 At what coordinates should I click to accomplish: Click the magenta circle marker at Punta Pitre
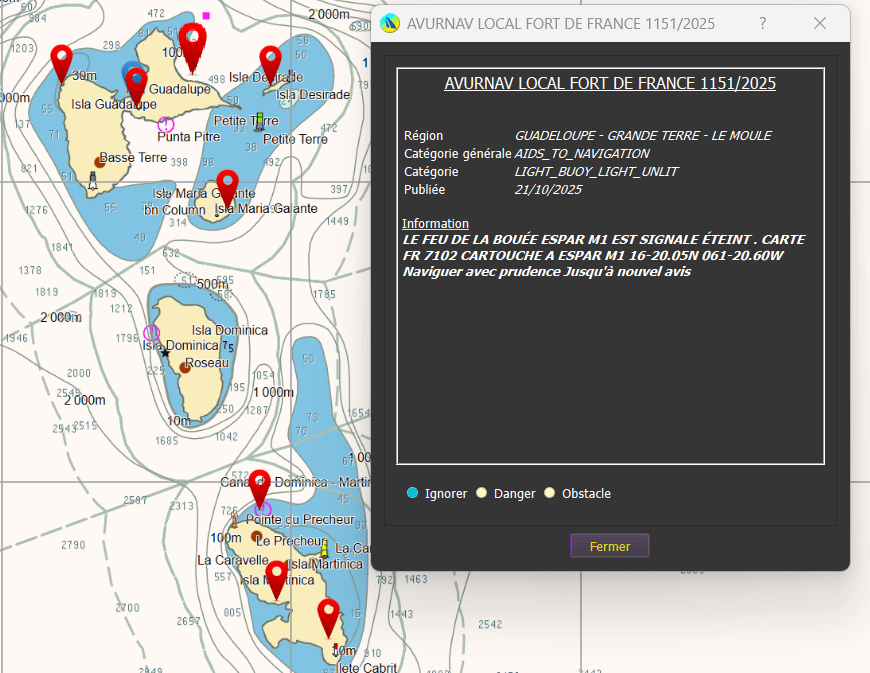coord(166,124)
